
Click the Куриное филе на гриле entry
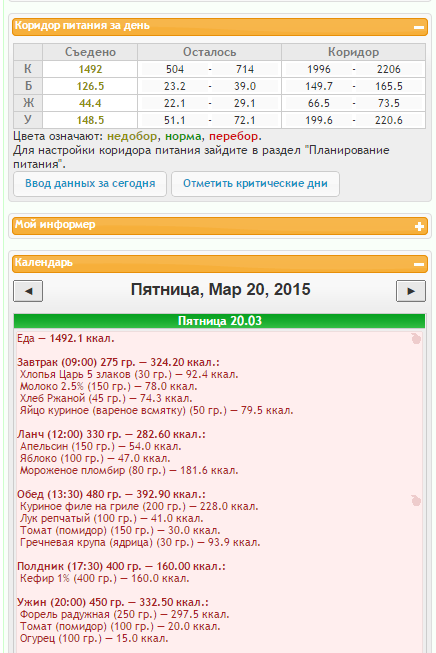[139, 506]
